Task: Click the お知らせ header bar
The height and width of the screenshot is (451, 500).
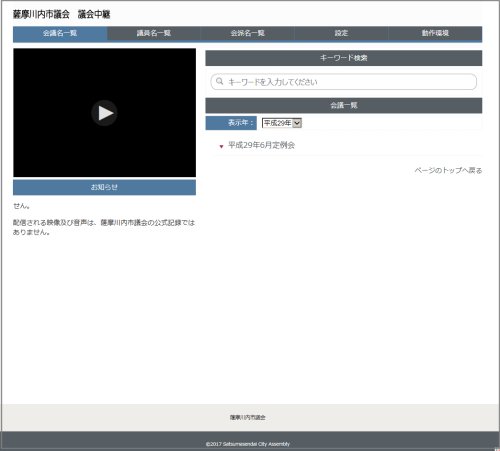Action: [x=104, y=187]
